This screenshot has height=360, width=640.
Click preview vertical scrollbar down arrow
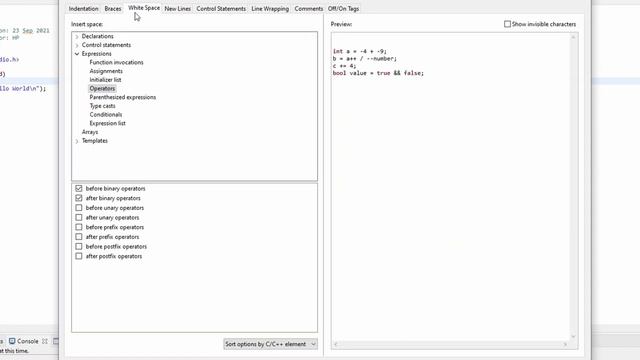(573, 337)
